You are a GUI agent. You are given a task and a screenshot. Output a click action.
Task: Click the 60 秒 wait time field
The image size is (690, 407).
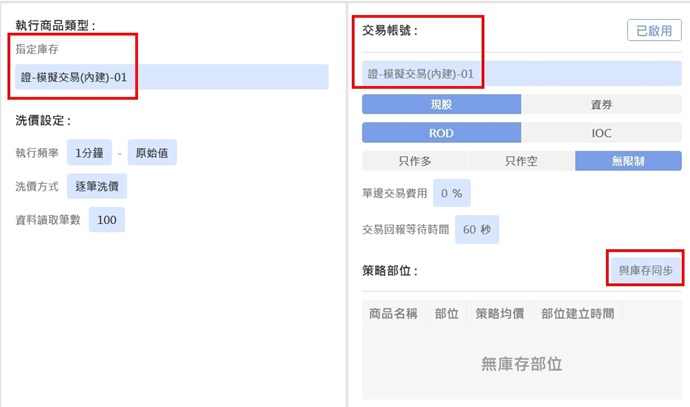476,229
